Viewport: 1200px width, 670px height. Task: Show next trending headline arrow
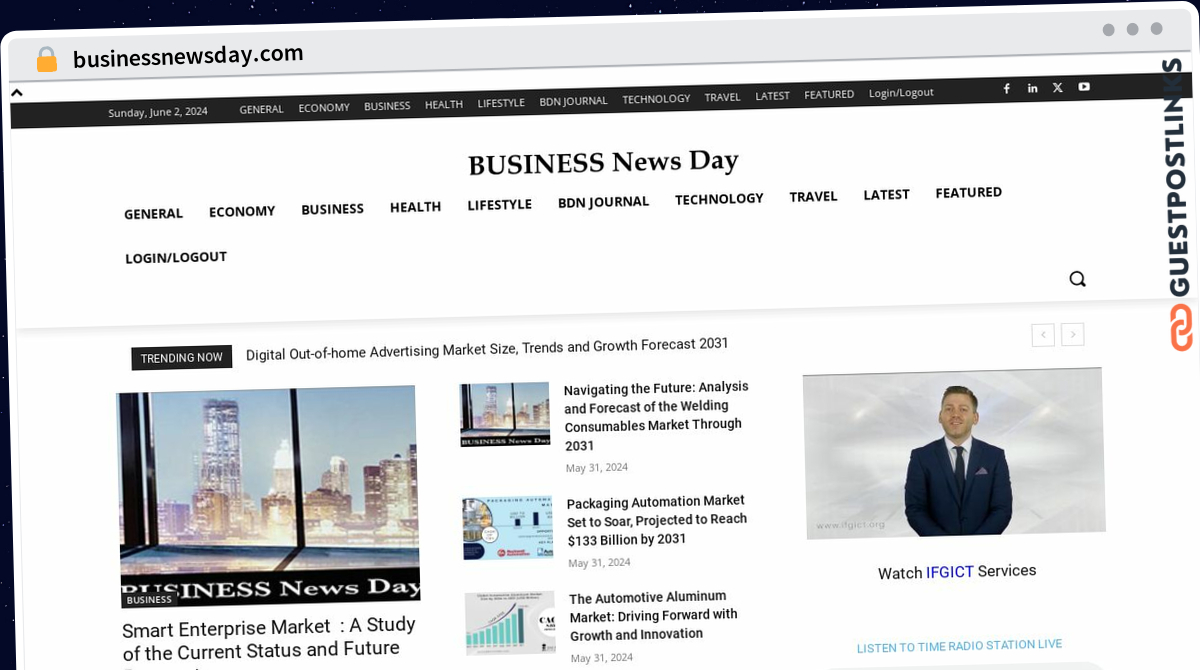1073,334
